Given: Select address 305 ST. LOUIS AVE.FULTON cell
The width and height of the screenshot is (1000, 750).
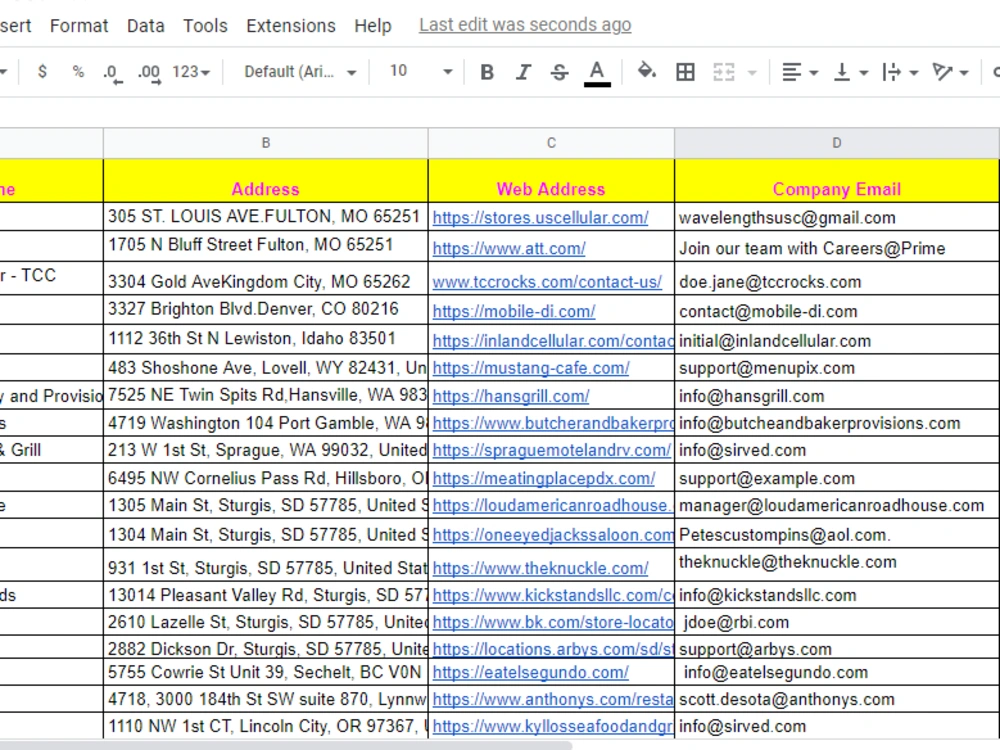Looking at the screenshot, I should (265, 217).
